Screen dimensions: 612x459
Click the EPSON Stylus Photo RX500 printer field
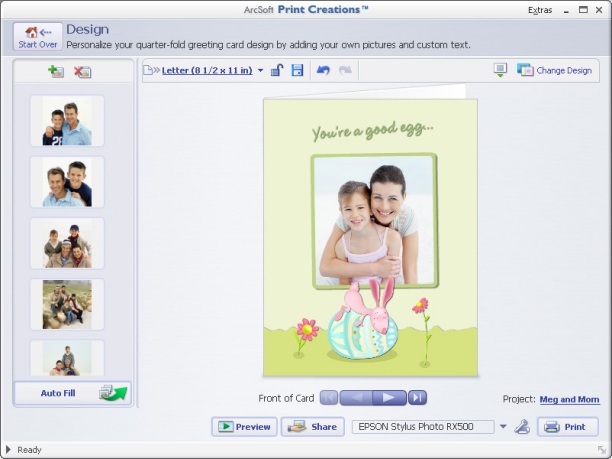(x=423, y=427)
